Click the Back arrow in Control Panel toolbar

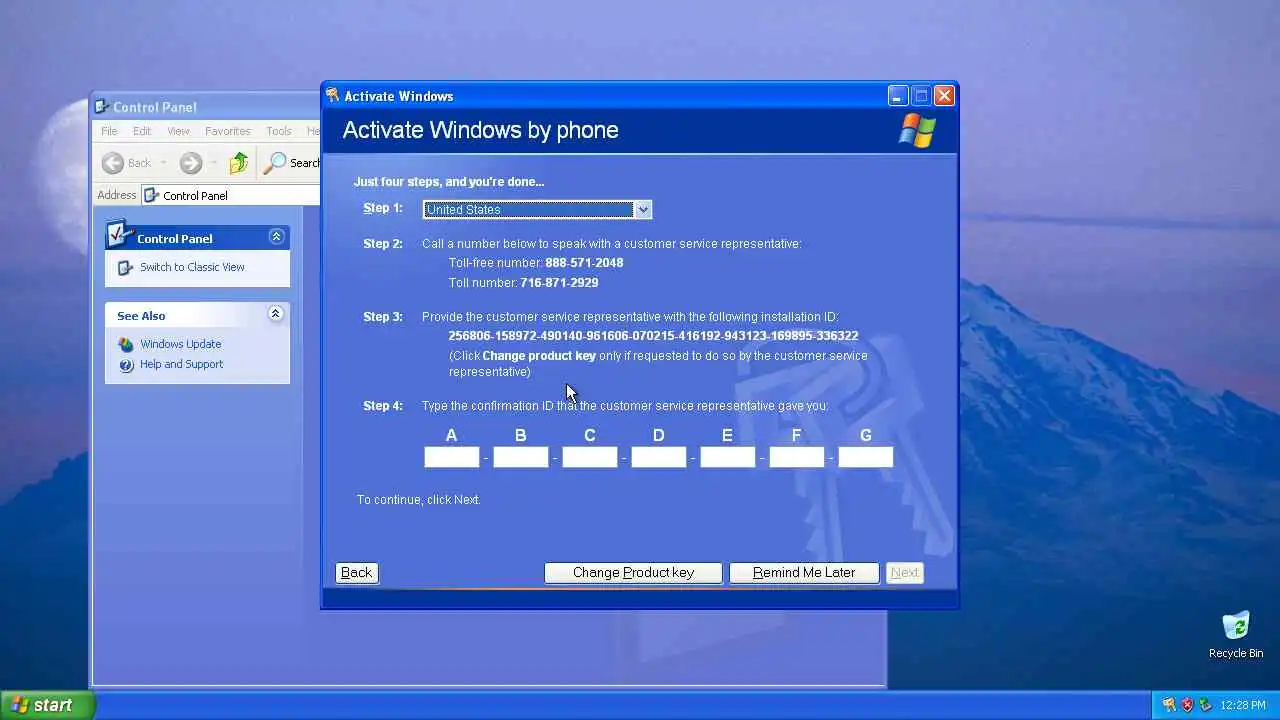113,163
